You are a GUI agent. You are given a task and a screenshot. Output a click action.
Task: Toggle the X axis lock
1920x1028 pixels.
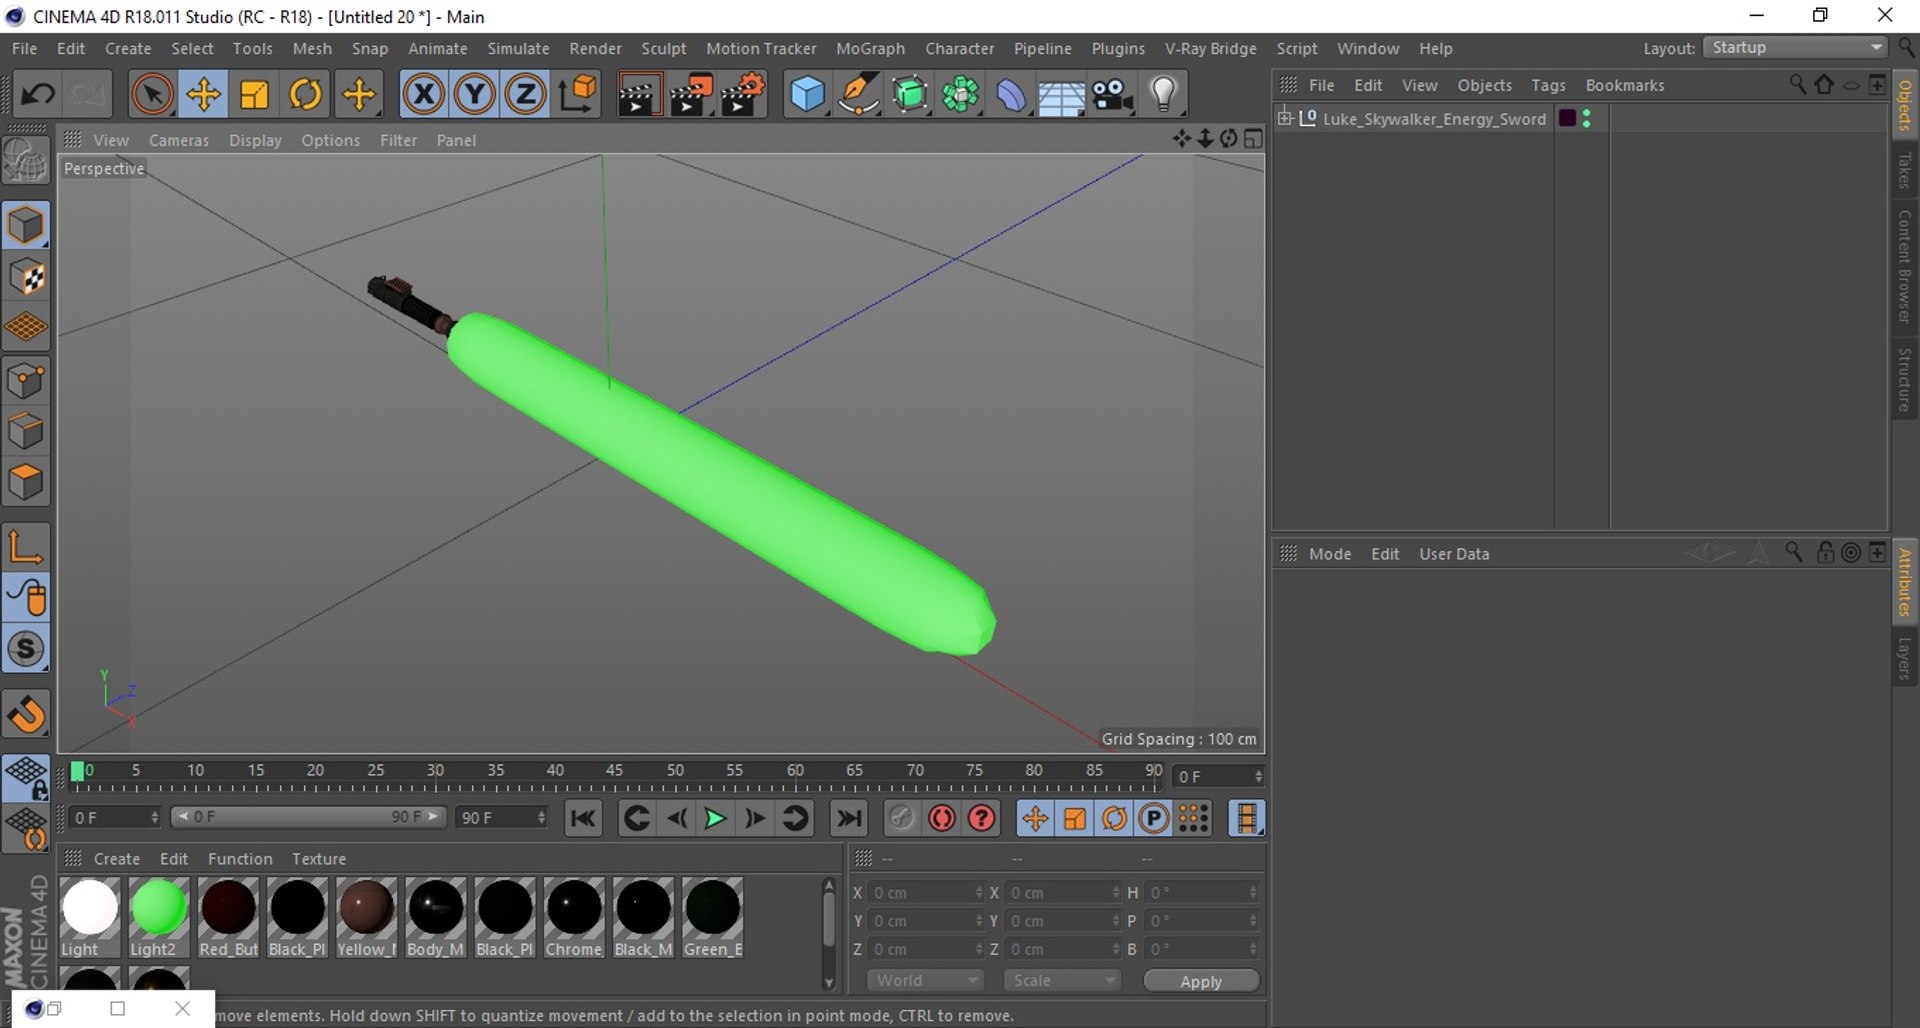tap(423, 95)
